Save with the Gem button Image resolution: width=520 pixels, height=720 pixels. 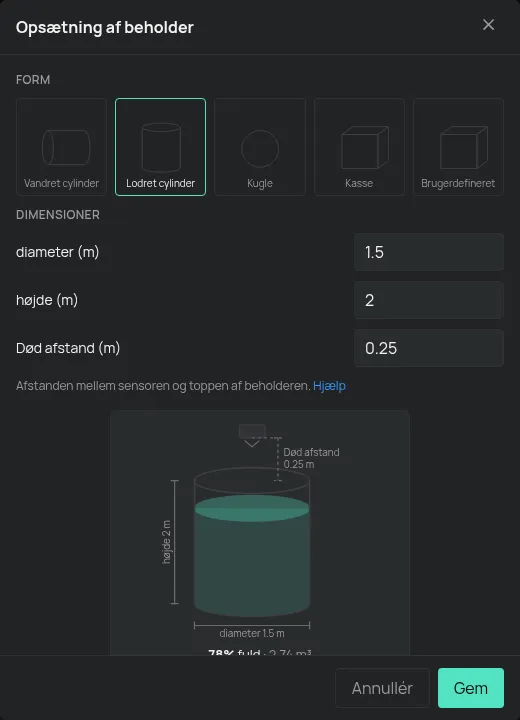[471, 688]
